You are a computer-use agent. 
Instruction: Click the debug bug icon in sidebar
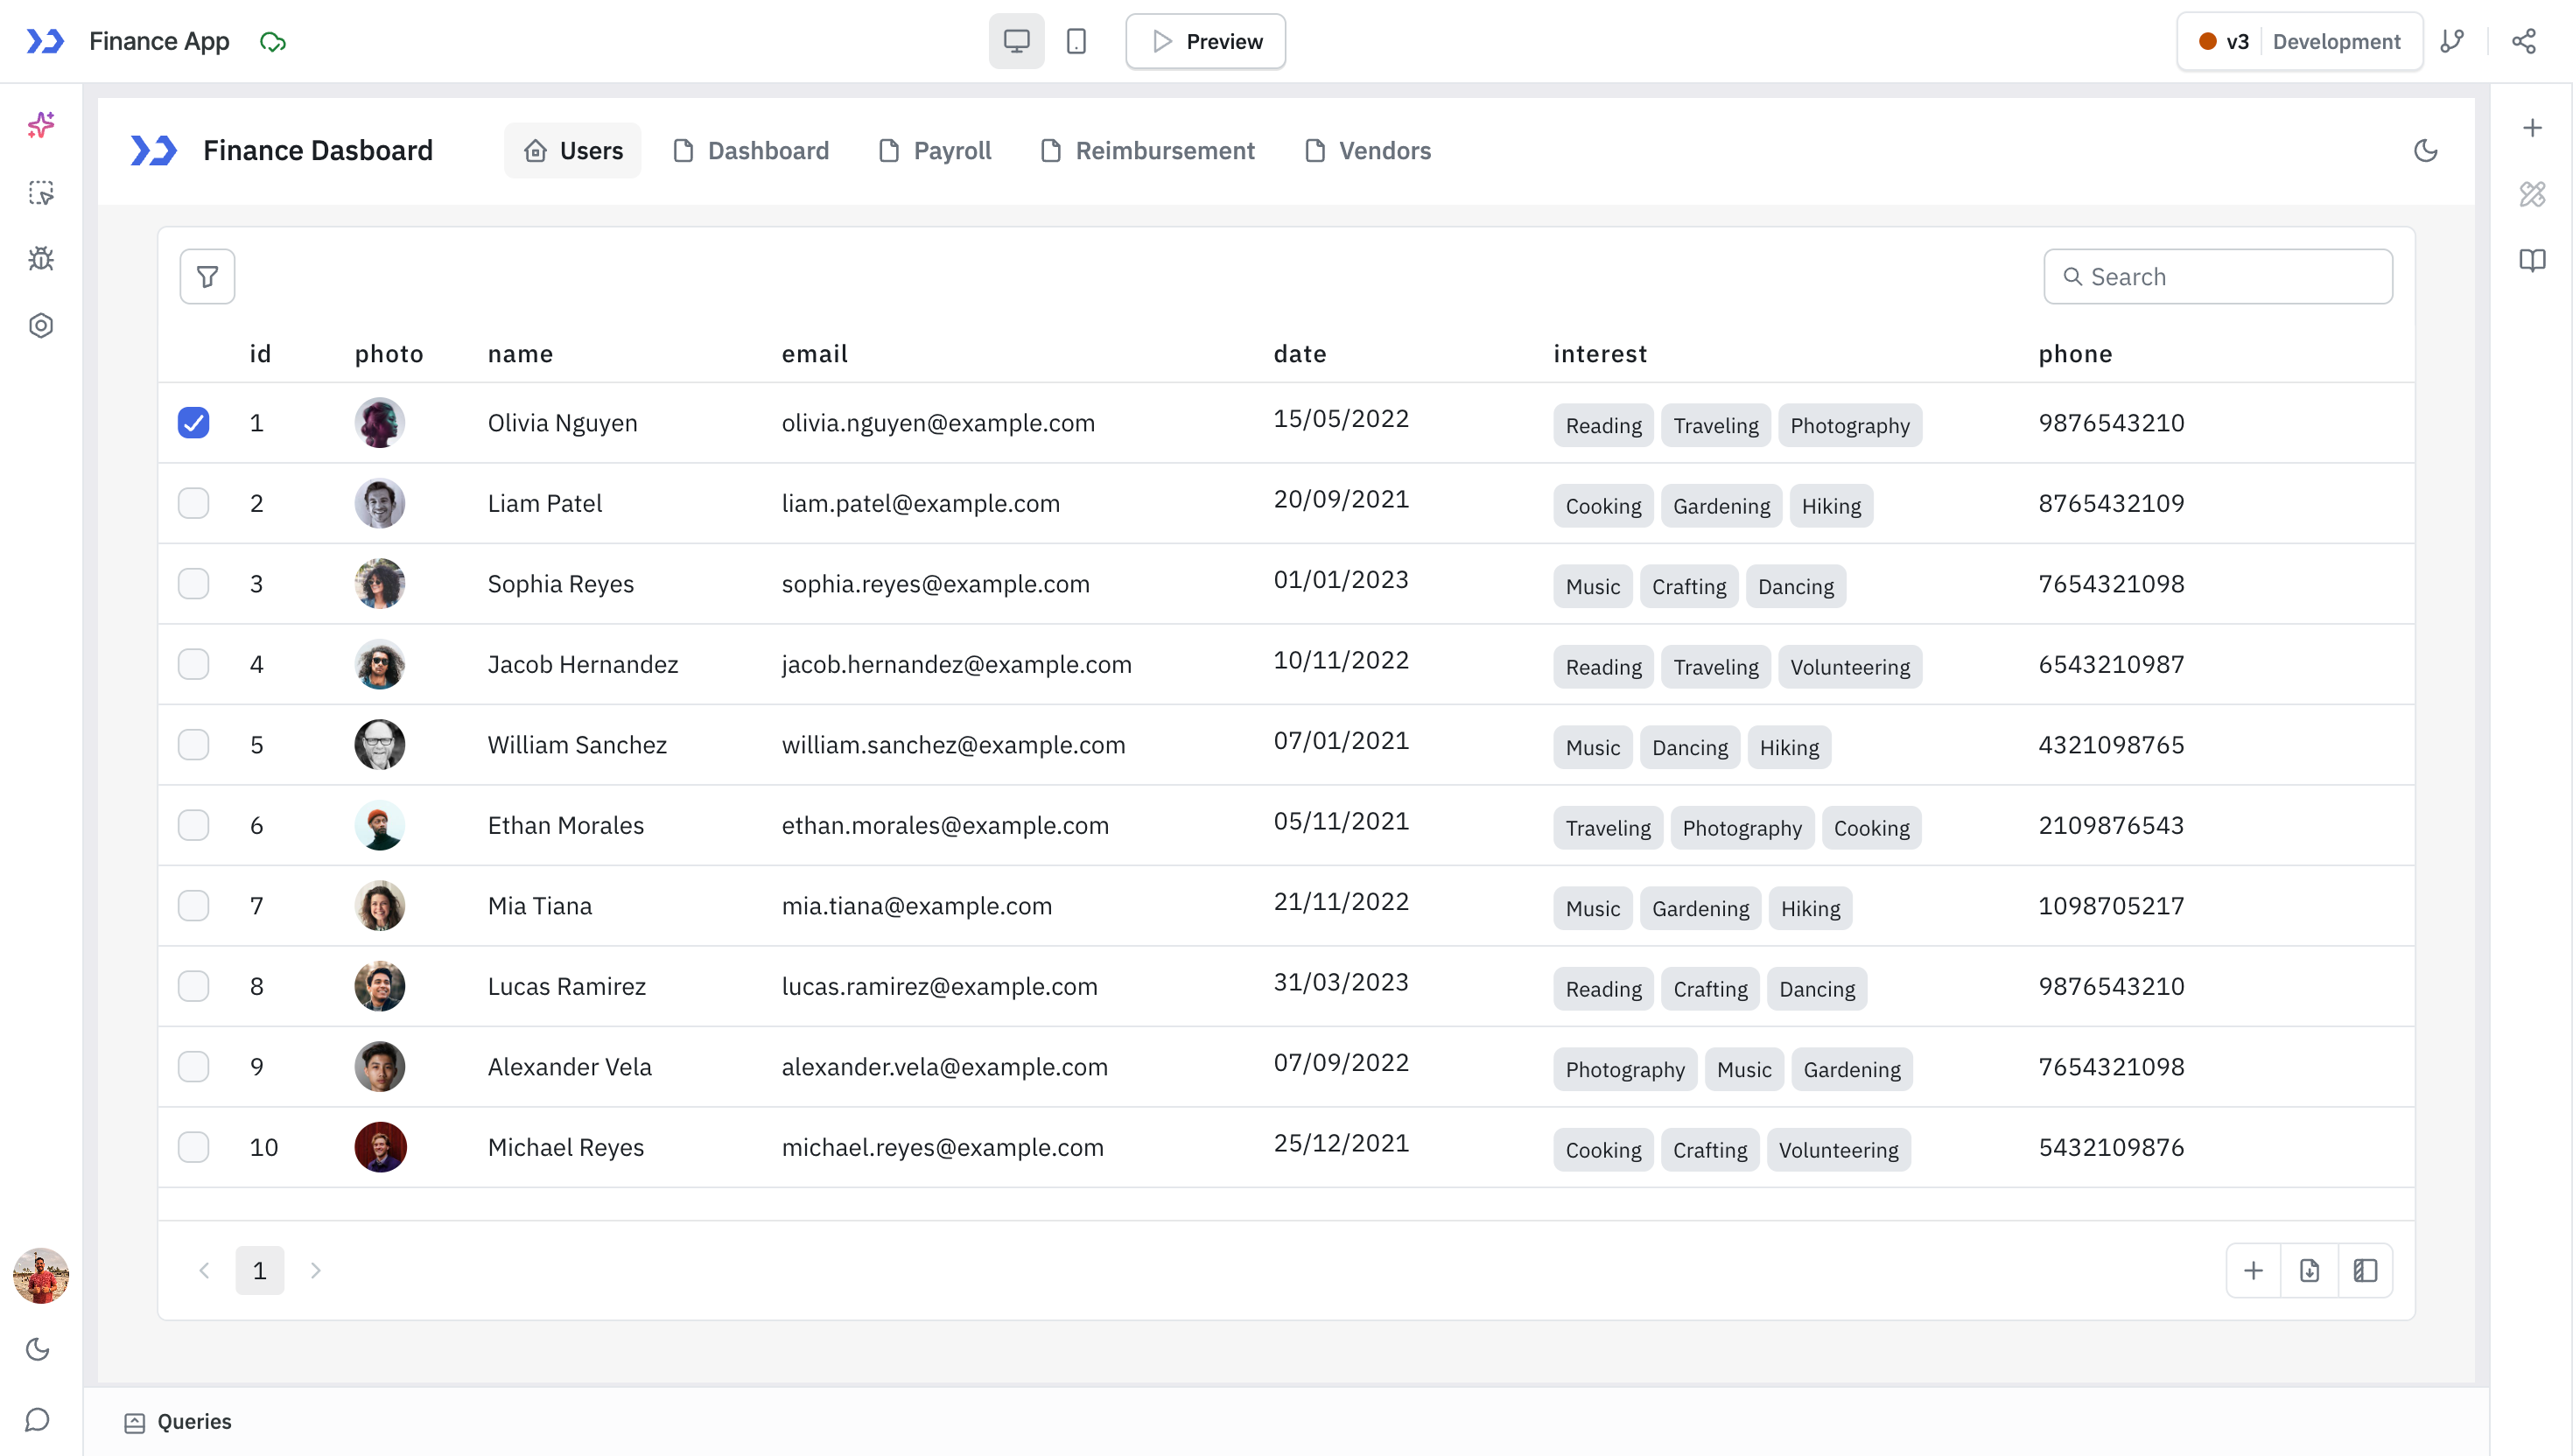[41, 259]
